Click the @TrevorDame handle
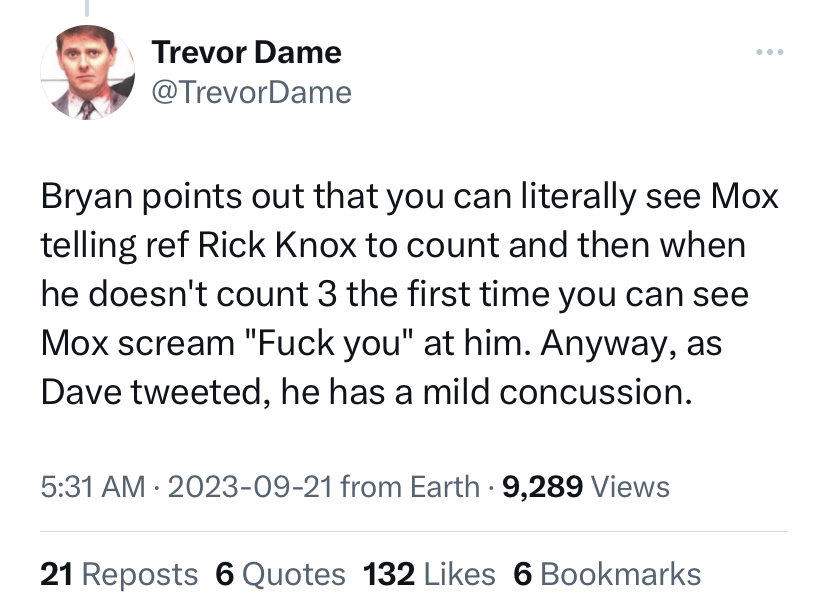The height and width of the screenshot is (610, 828). 251,92
